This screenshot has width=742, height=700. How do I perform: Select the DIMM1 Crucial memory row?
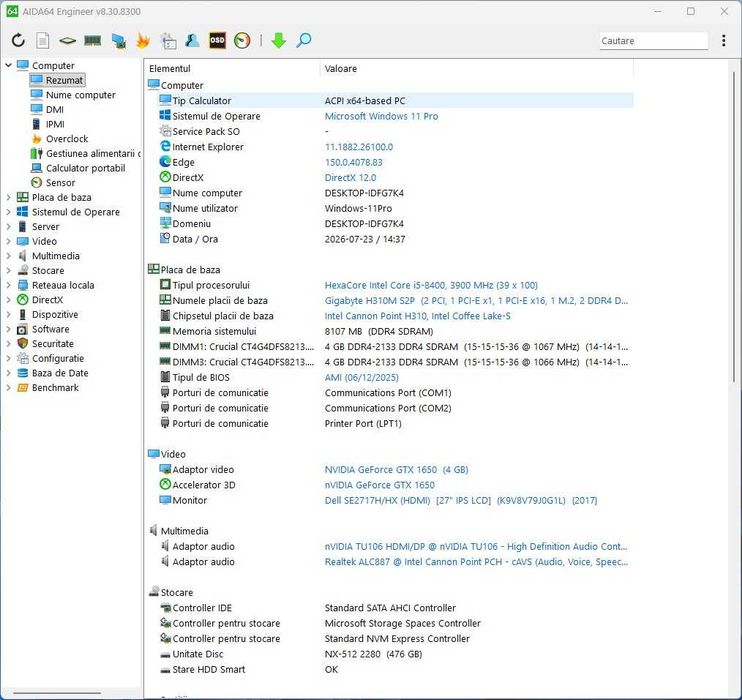[x=390, y=346]
